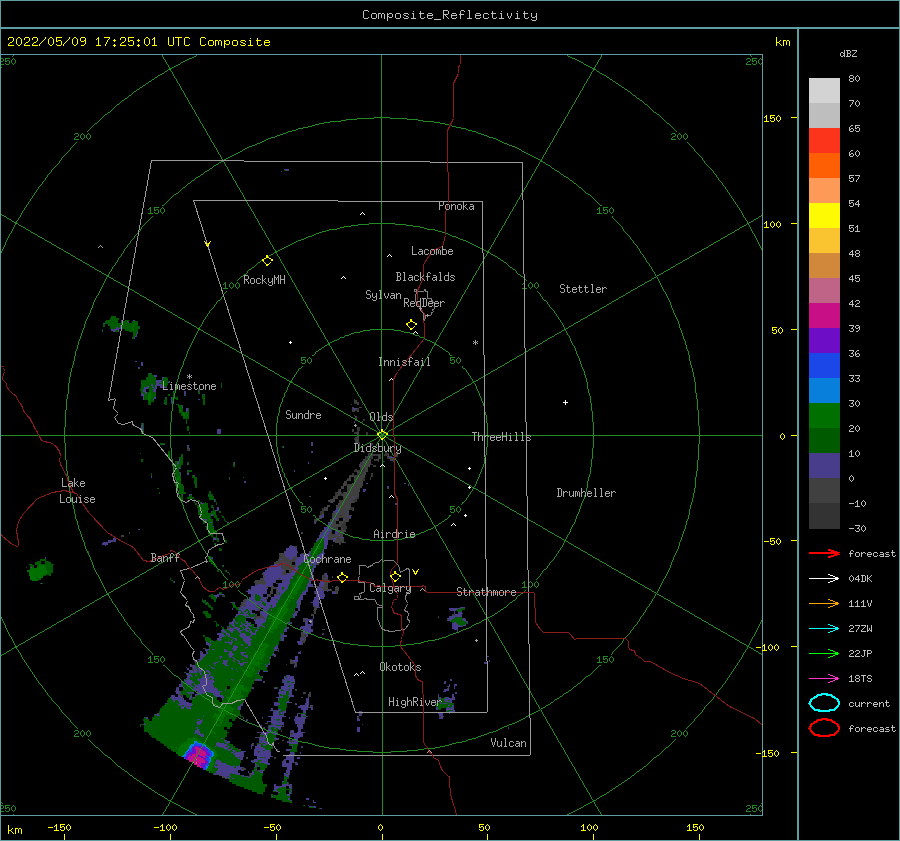Viewport: 900px width, 841px height.
Task: Click the red forecast arrow in legend
Action: coord(824,553)
